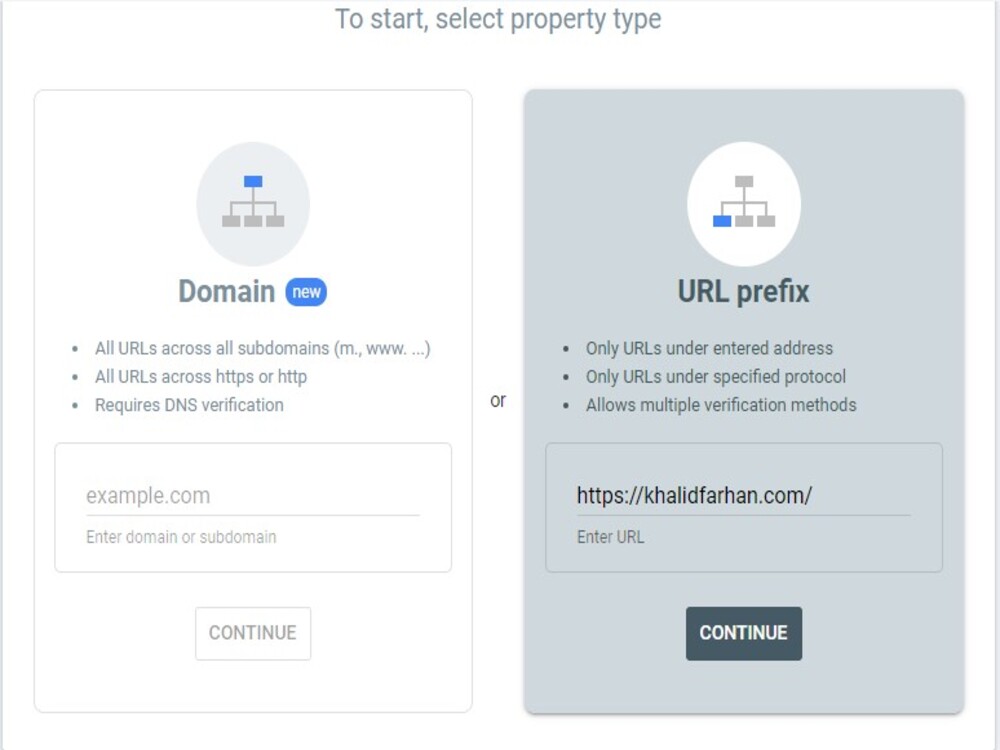
Task: Click the gray root node of URL prefix icon
Action: (744, 181)
